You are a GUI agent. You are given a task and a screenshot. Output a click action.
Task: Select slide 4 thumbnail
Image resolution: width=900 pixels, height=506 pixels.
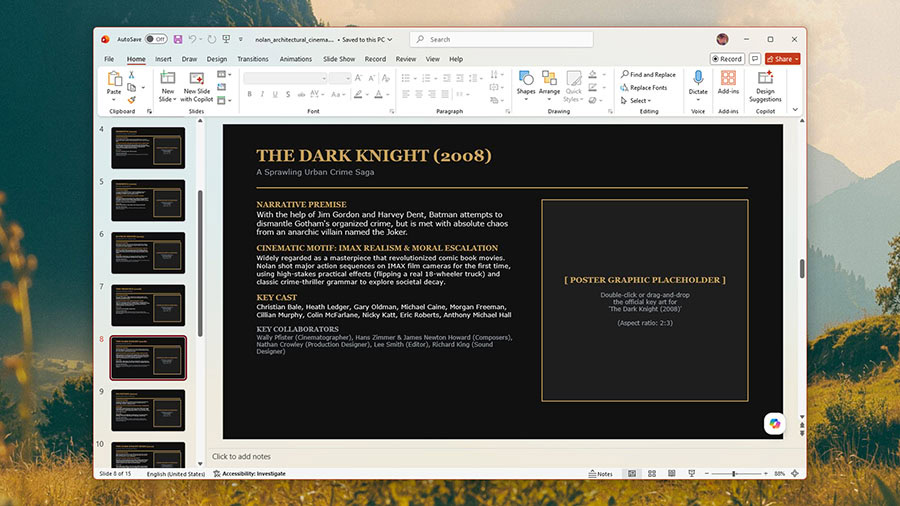(148, 148)
